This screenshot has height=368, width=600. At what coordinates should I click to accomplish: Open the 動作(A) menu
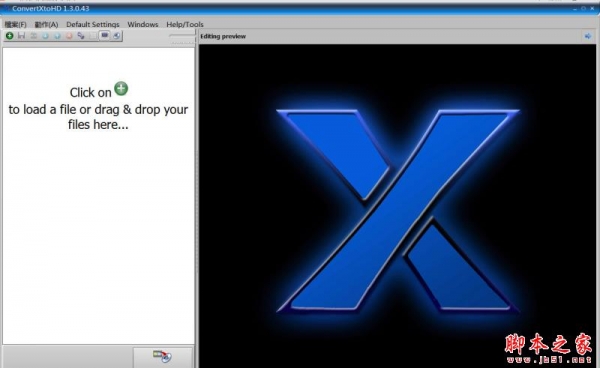point(46,24)
